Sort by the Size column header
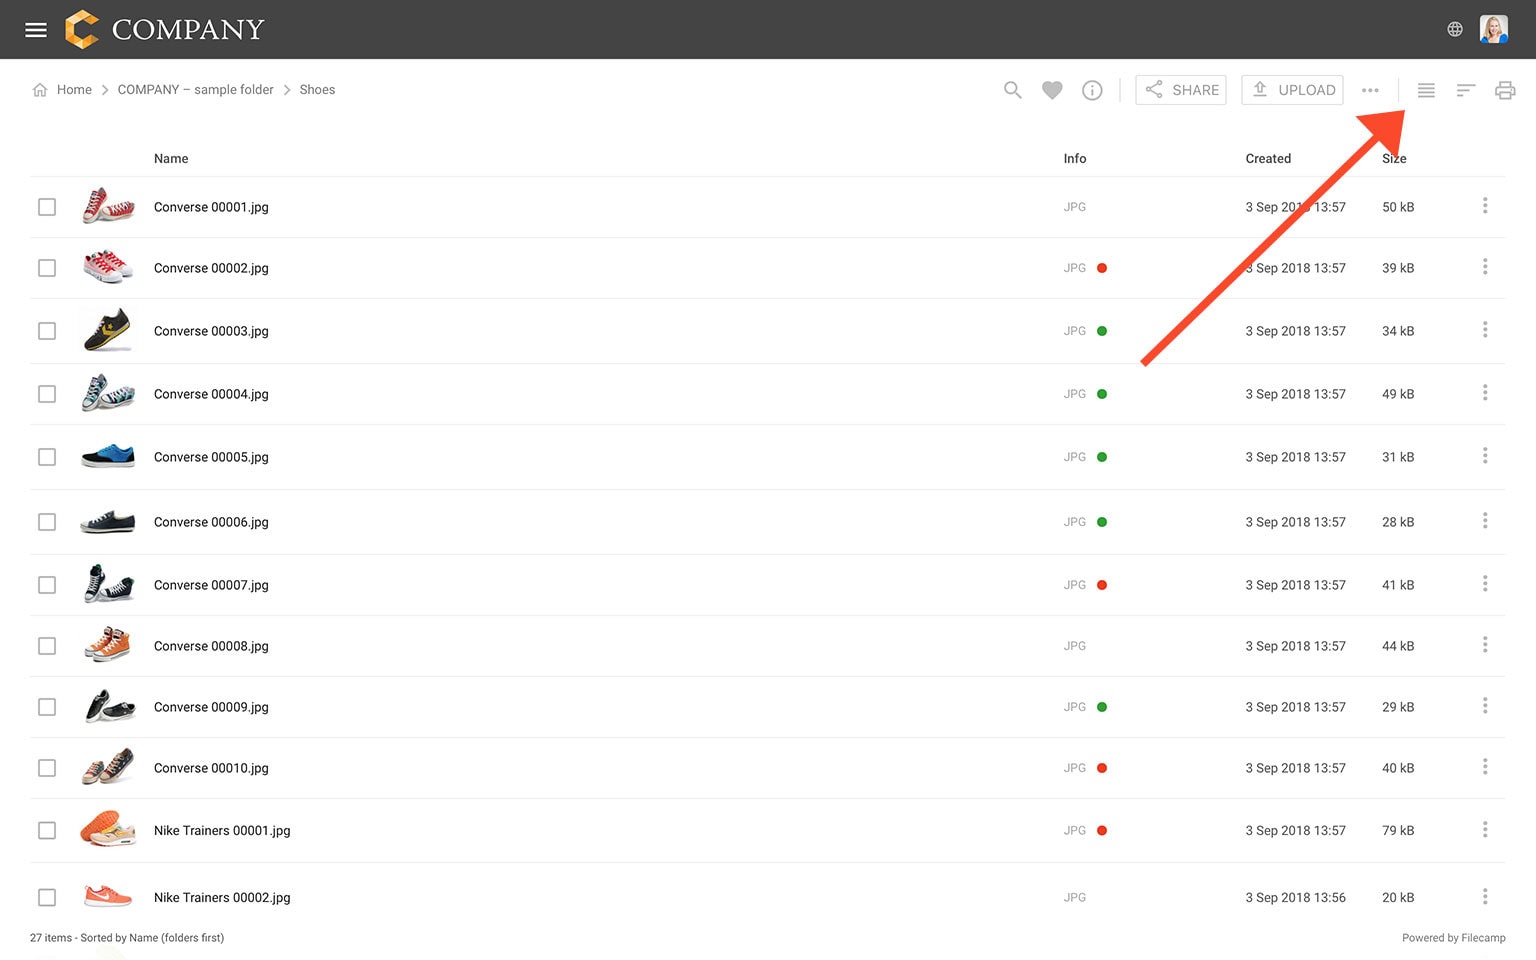1536x960 pixels. (1394, 159)
